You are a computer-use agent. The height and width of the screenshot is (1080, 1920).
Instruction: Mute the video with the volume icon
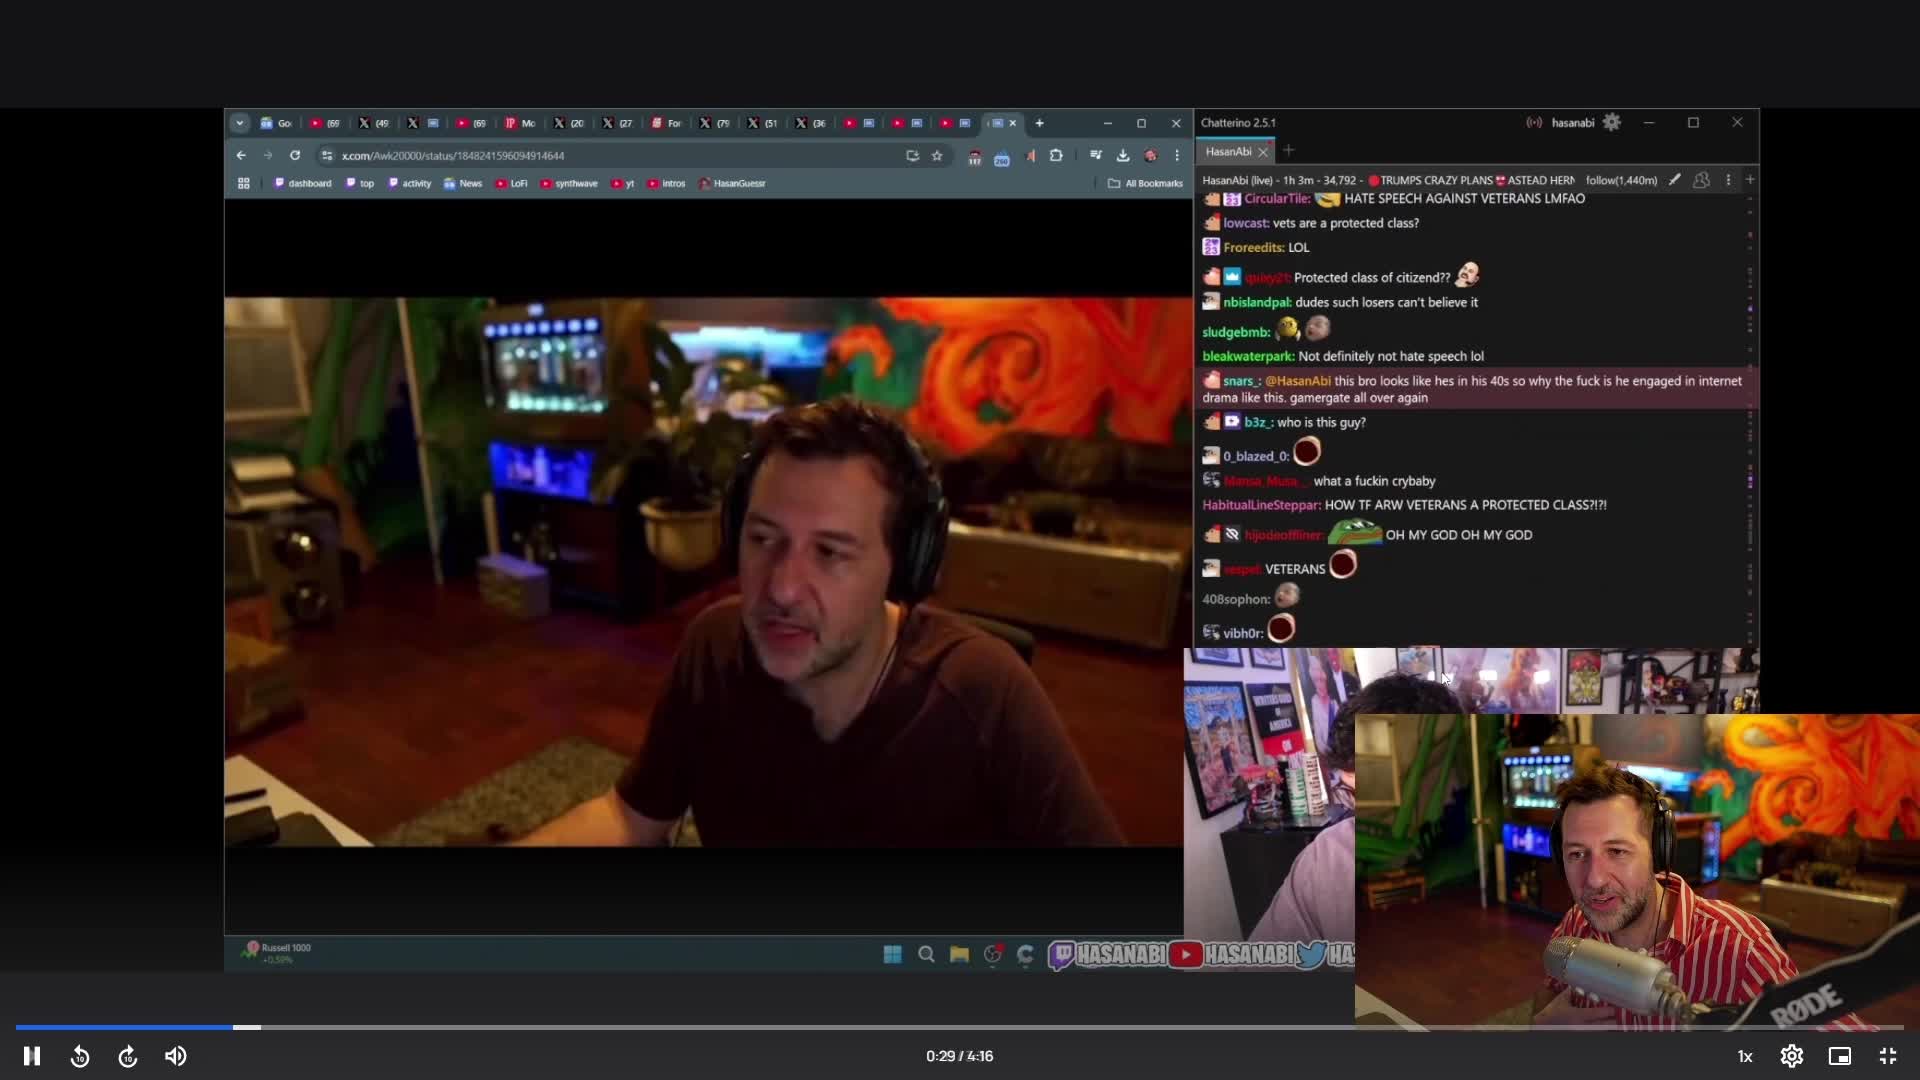click(176, 1056)
